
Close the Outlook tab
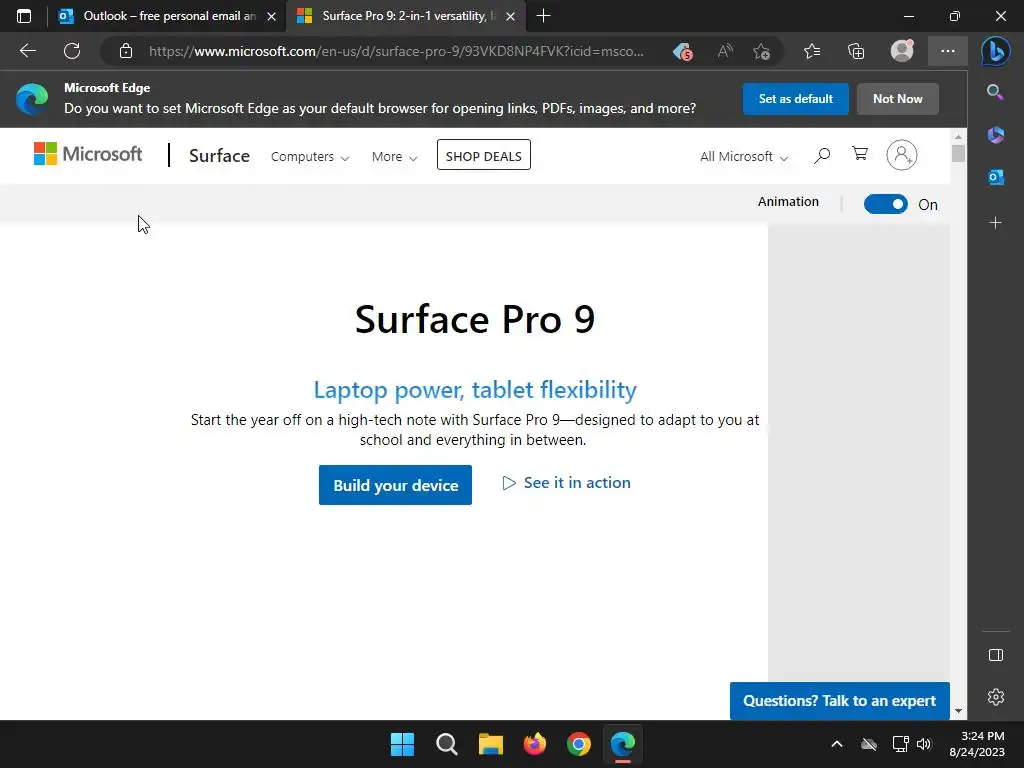[272, 16]
